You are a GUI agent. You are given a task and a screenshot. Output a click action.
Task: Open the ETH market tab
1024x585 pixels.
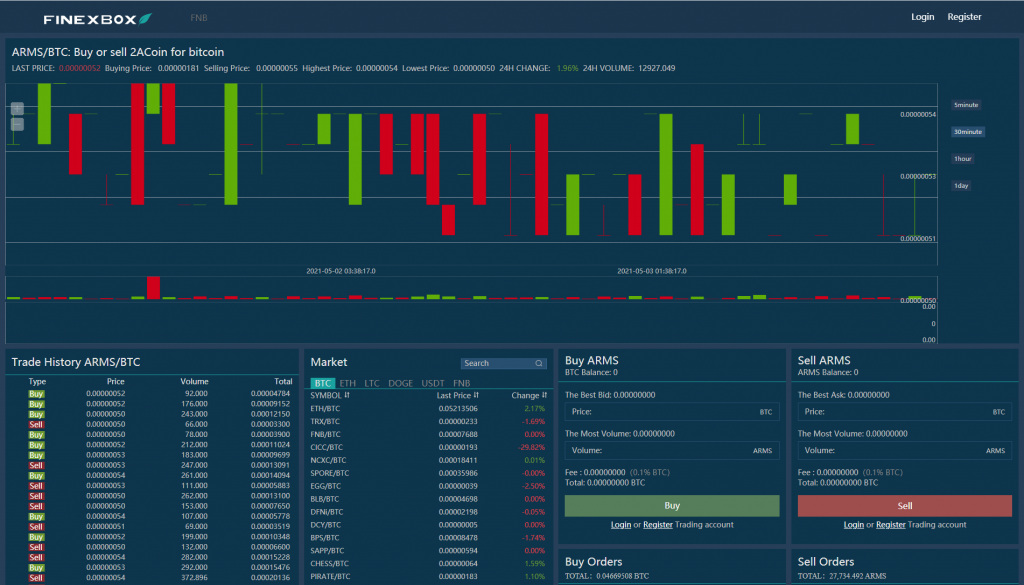(347, 383)
